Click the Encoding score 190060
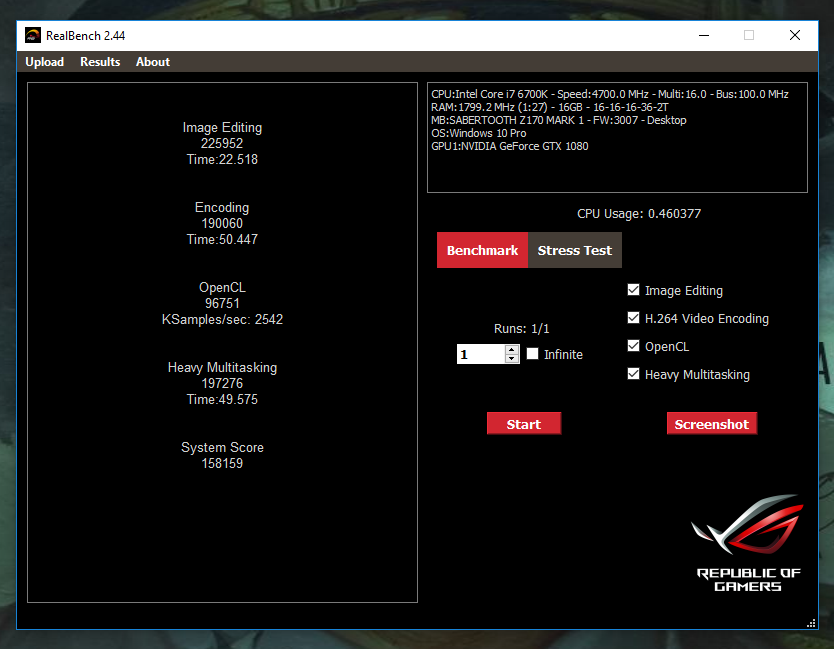Viewport: 834px width, 649px height. [x=222, y=223]
